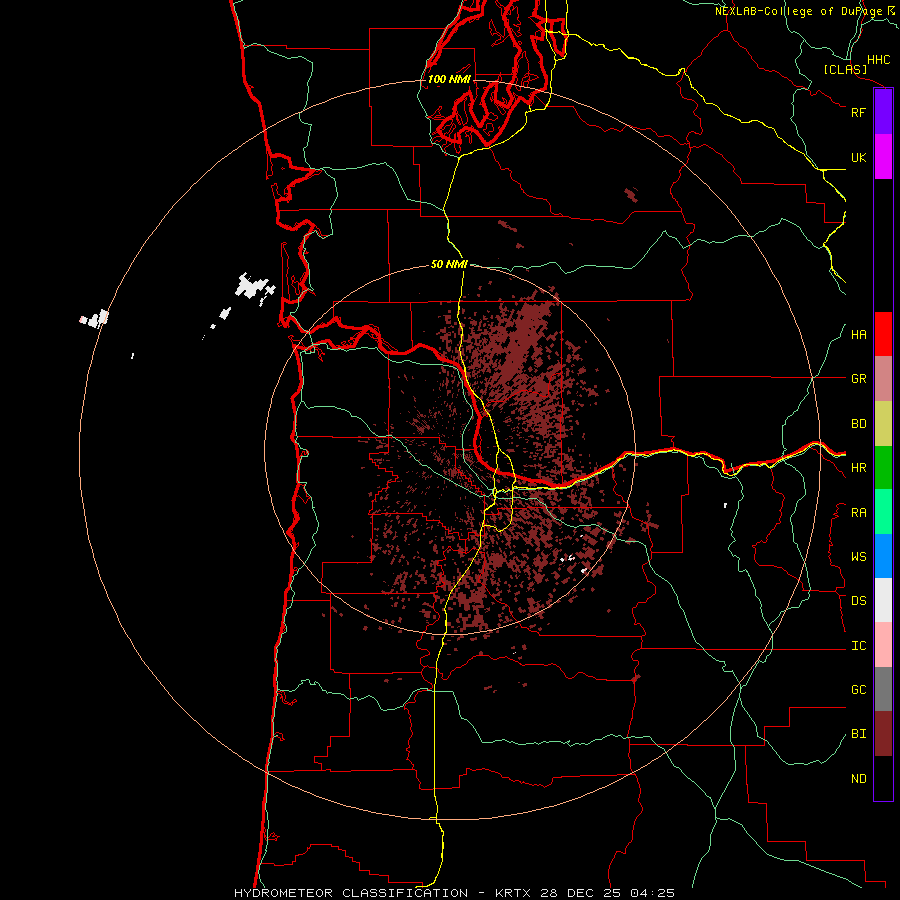Click the IC legend label
The width and height of the screenshot is (900, 900).
[859, 646]
